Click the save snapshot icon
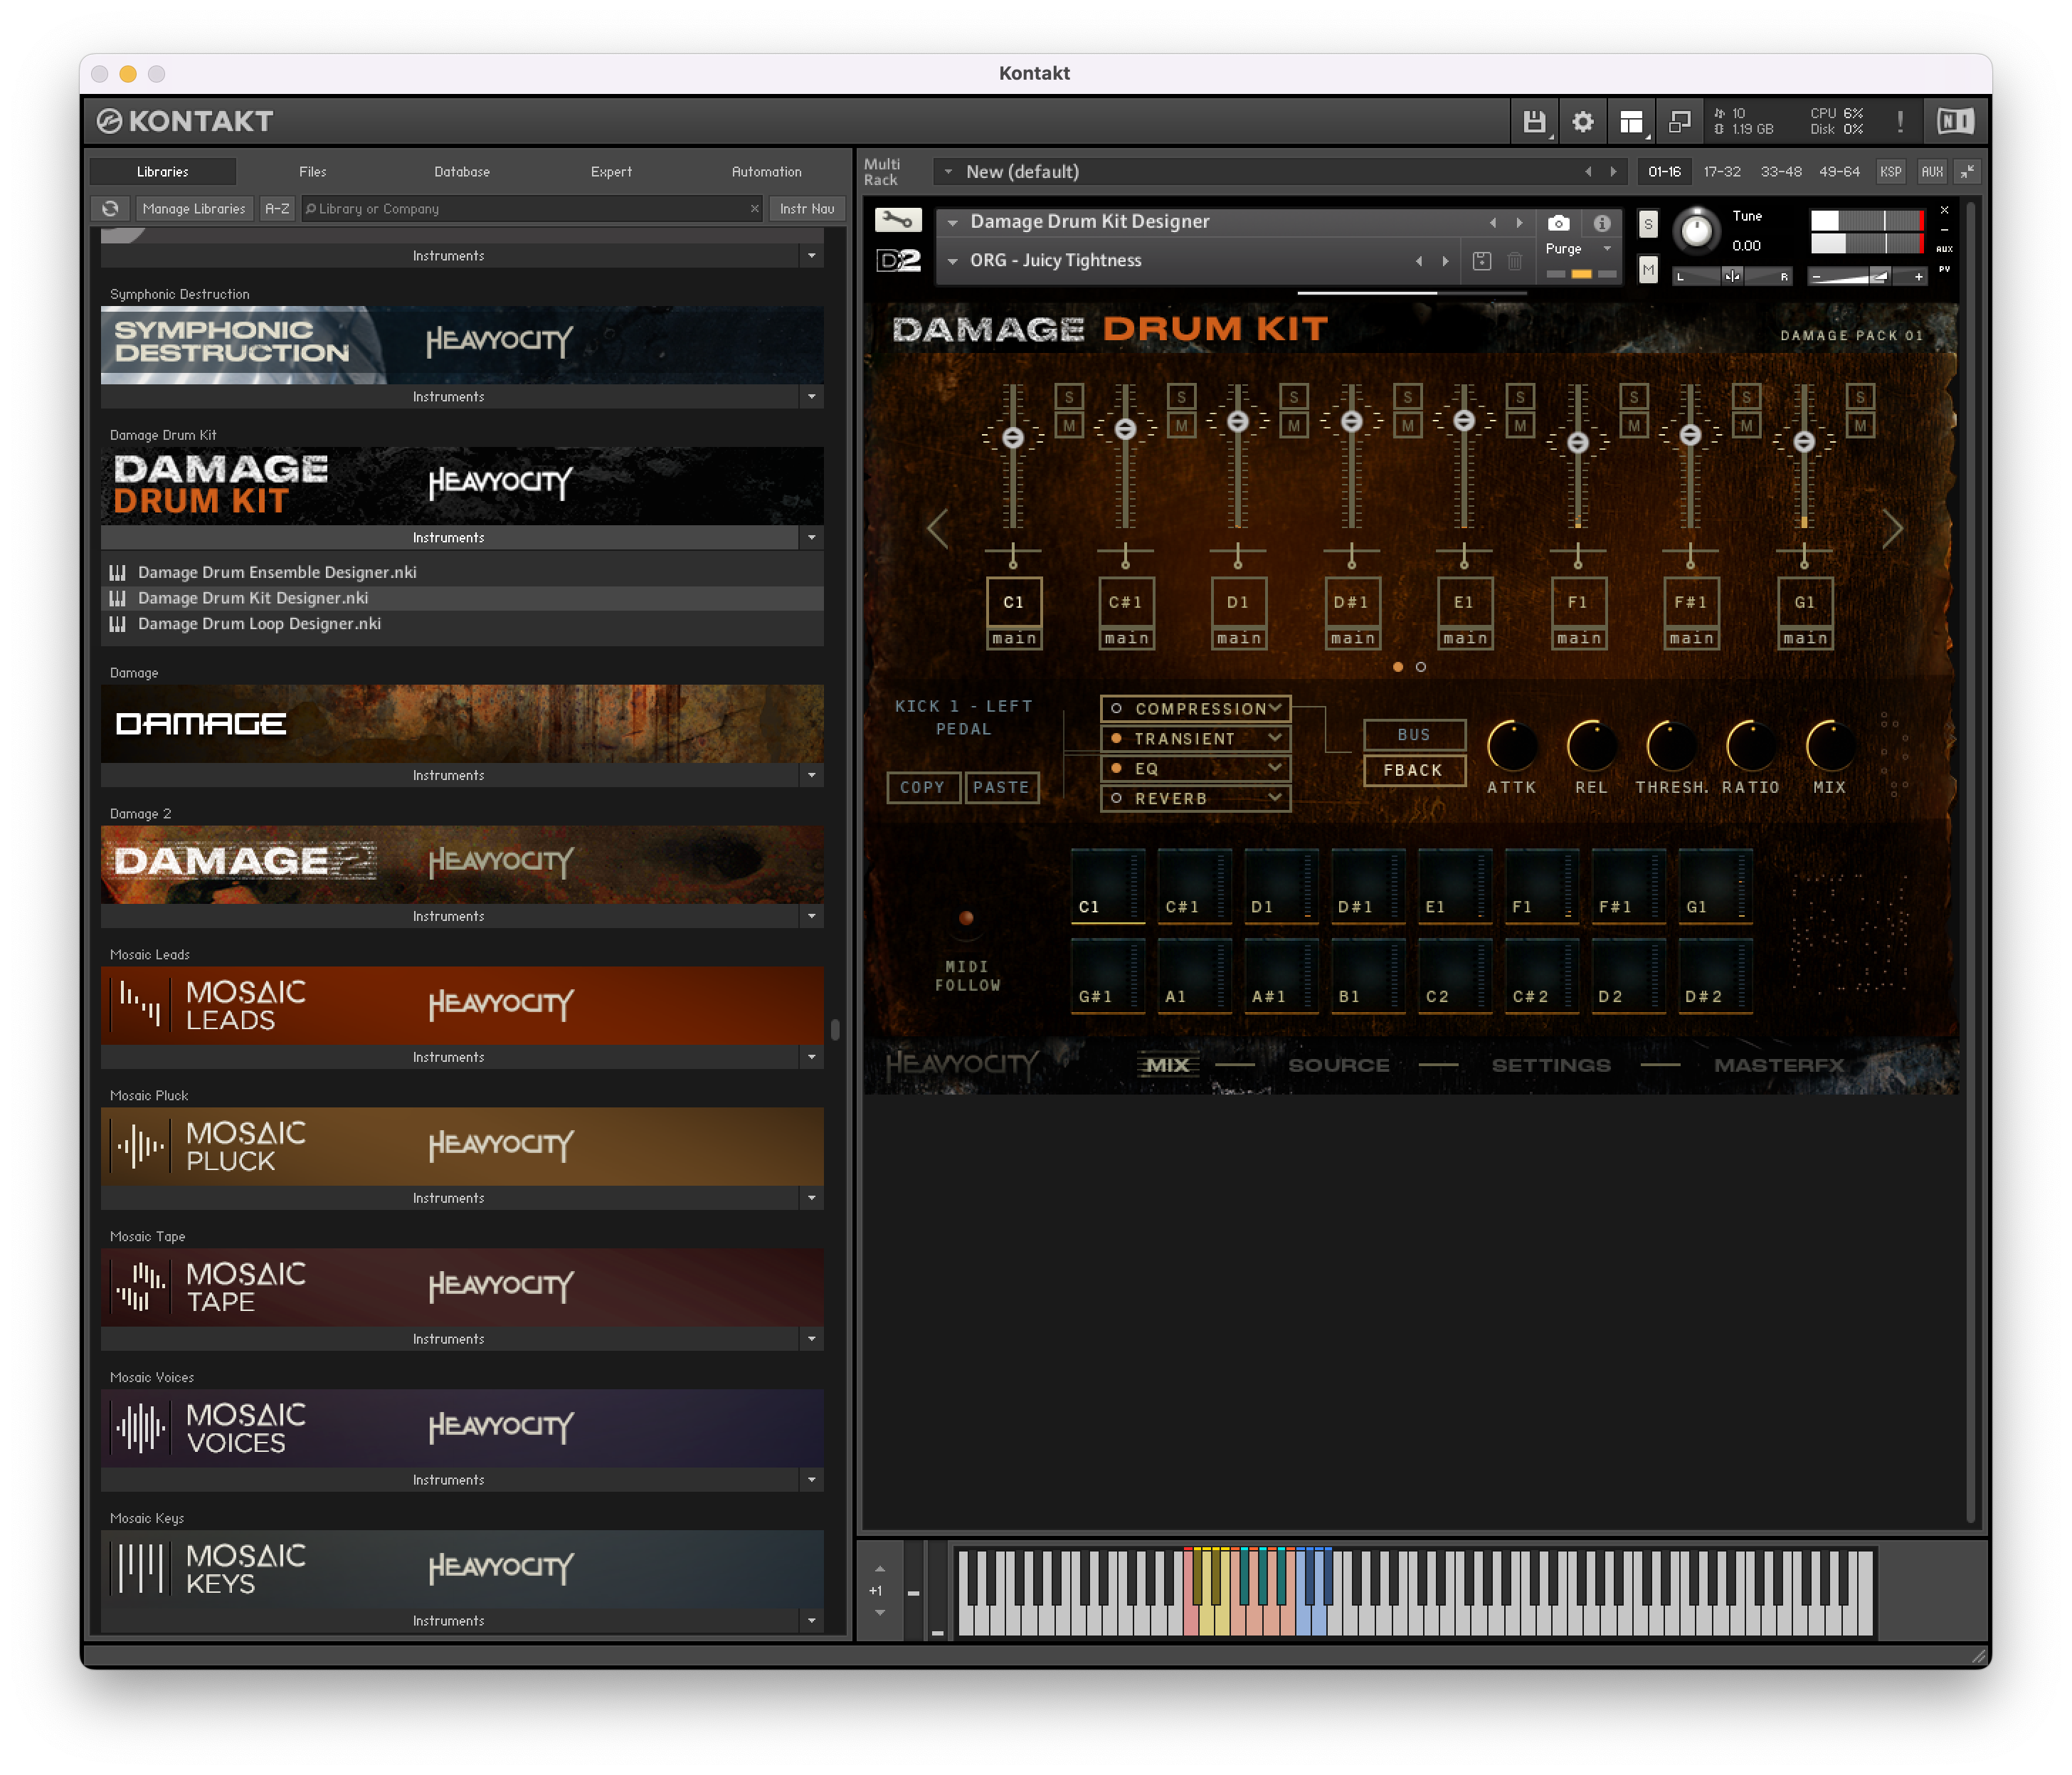The image size is (2072, 1775). (1482, 261)
